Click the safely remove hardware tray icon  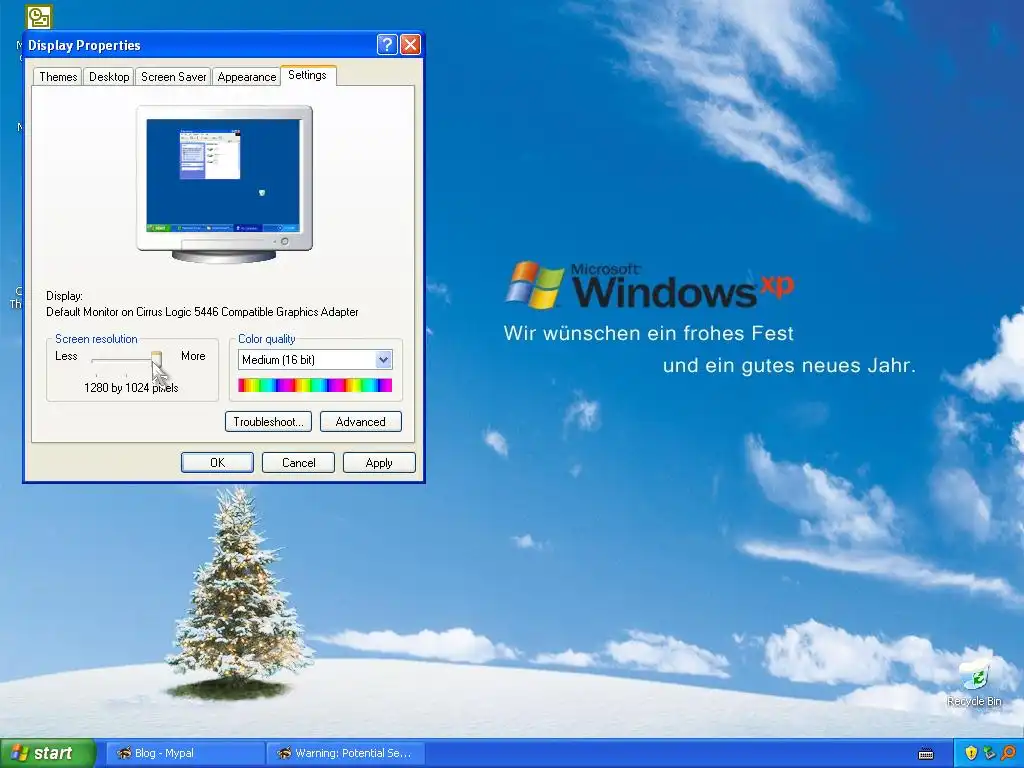coord(989,753)
